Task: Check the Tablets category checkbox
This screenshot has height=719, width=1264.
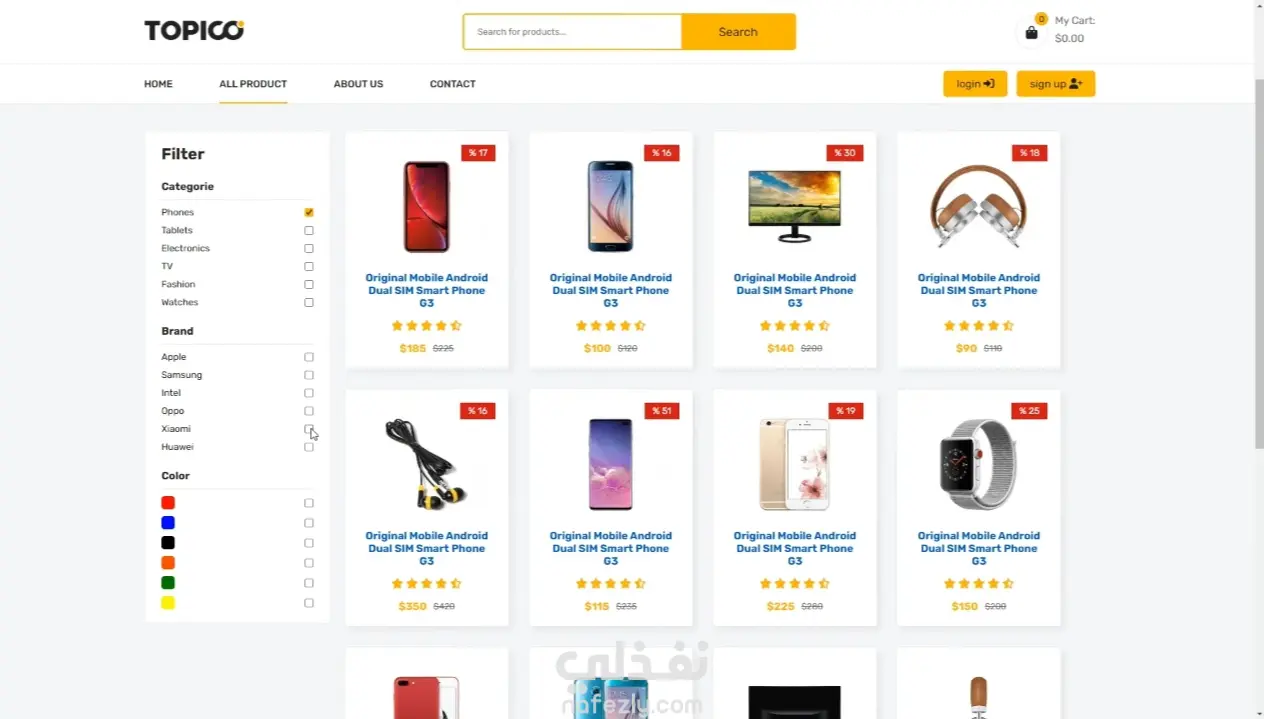Action: [x=309, y=231]
